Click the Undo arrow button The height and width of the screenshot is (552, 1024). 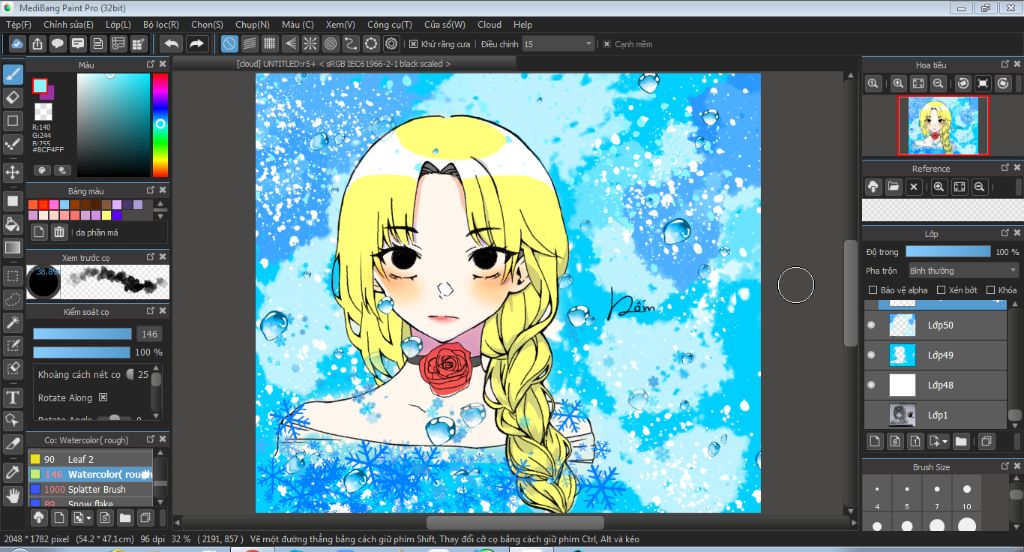[x=171, y=44]
